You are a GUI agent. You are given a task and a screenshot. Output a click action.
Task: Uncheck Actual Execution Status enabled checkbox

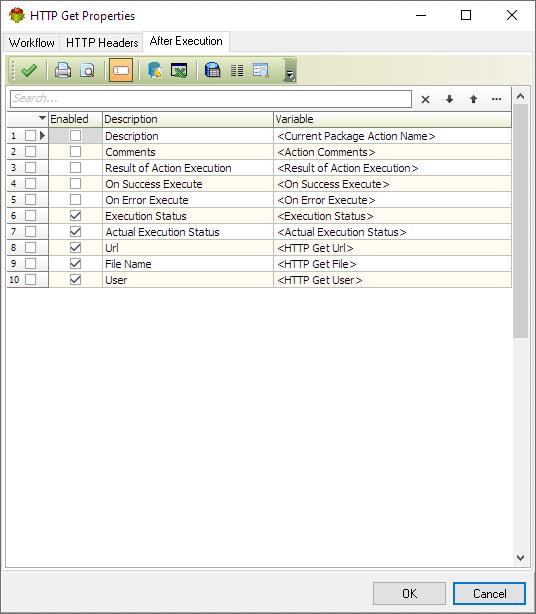pos(75,232)
